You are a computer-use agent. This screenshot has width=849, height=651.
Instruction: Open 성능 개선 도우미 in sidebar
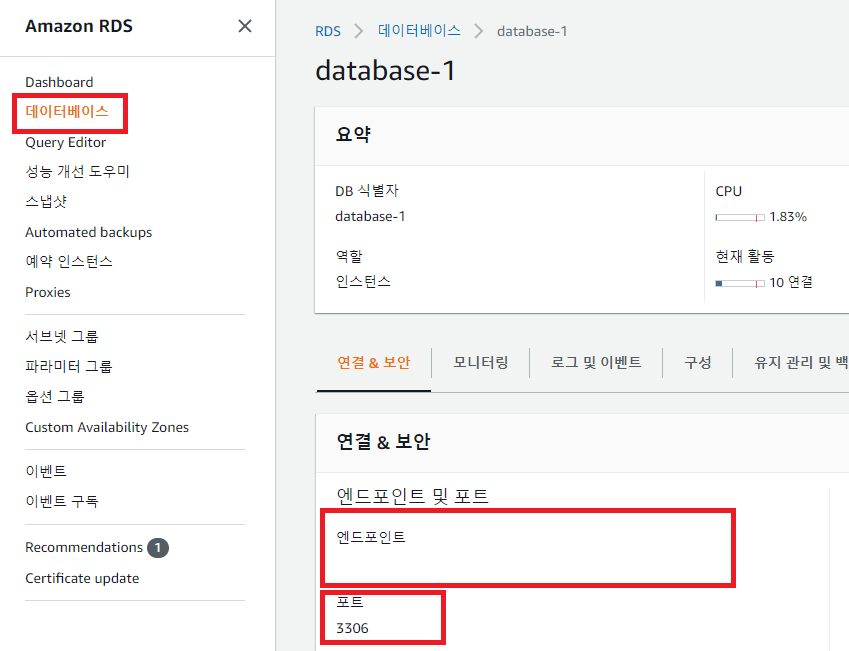tap(77, 172)
